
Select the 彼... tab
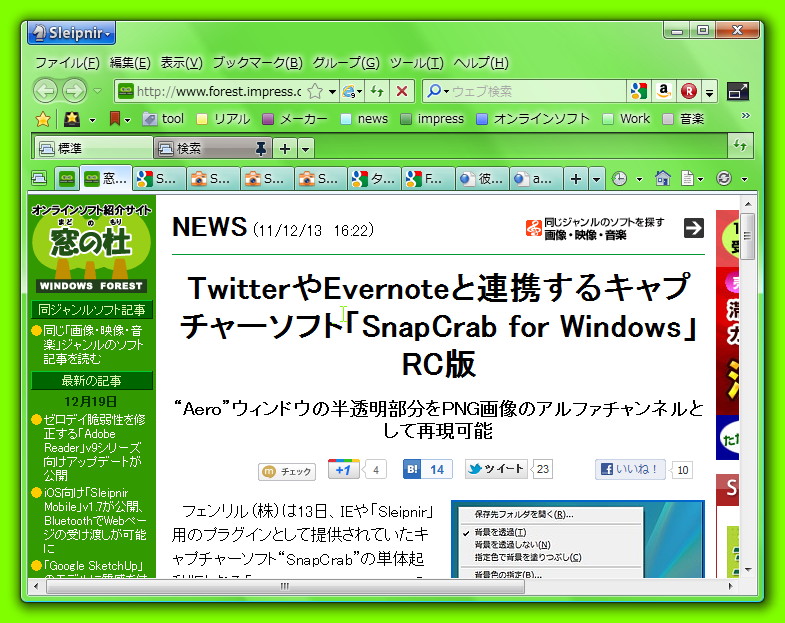coord(482,179)
